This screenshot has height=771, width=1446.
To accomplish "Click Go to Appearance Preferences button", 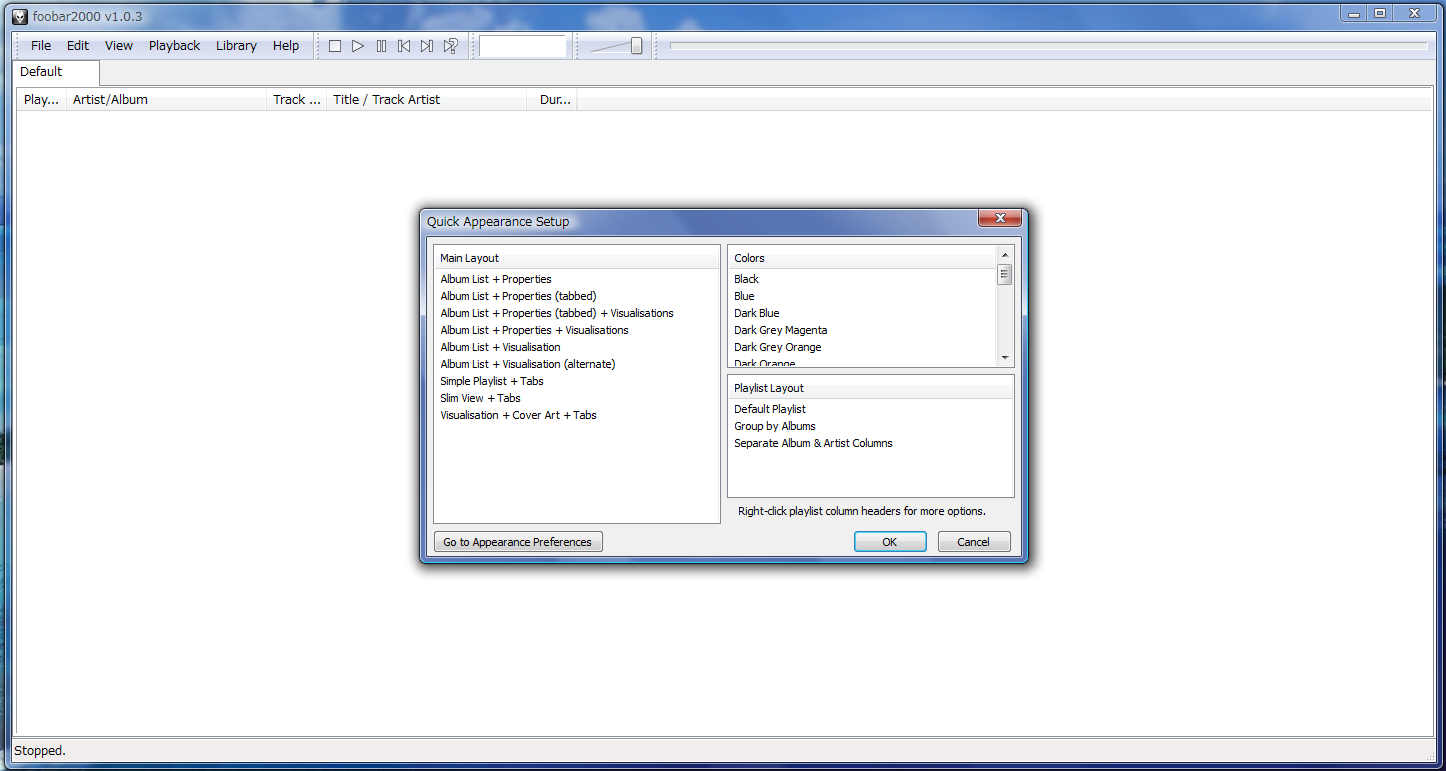I will pos(518,542).
